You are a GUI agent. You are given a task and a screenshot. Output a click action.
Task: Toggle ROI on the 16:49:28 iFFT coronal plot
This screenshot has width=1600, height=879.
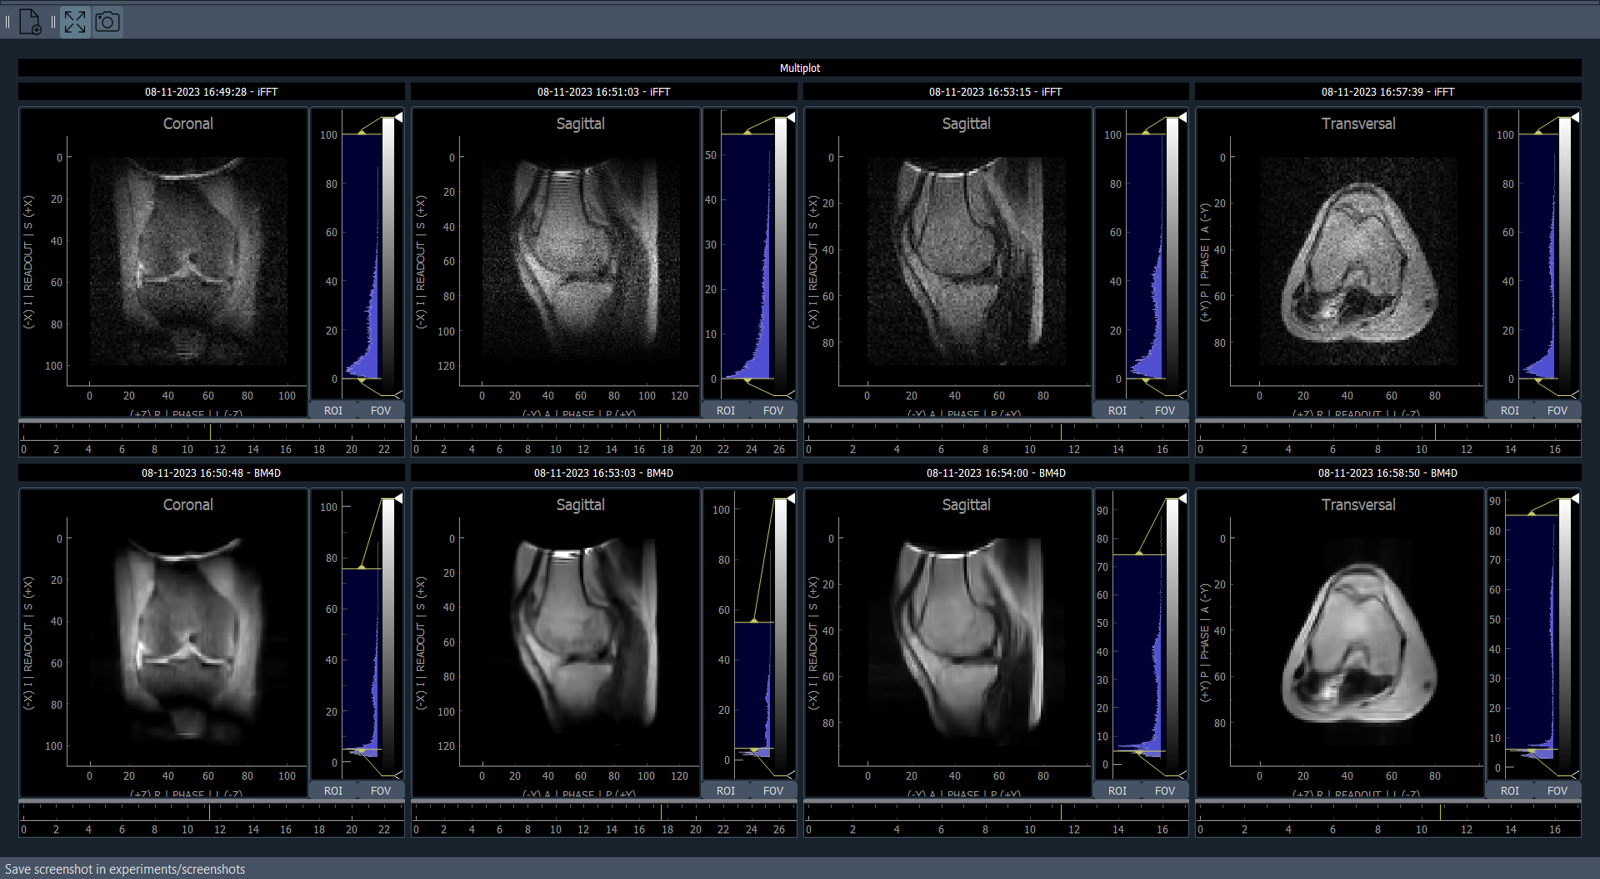(333, 410)
